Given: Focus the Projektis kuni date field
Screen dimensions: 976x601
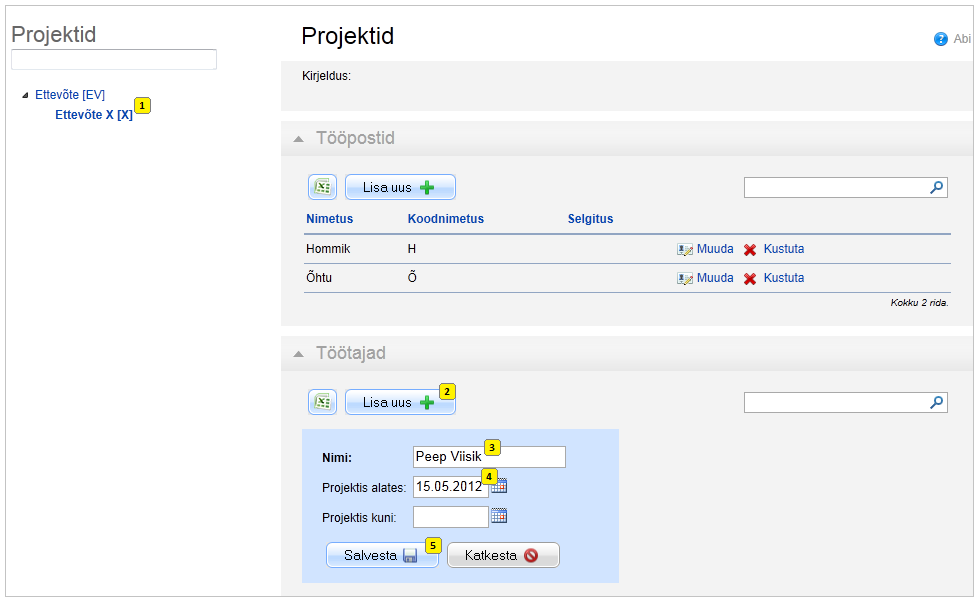Looking at the screenshot, I should click(x=451, y=516).
